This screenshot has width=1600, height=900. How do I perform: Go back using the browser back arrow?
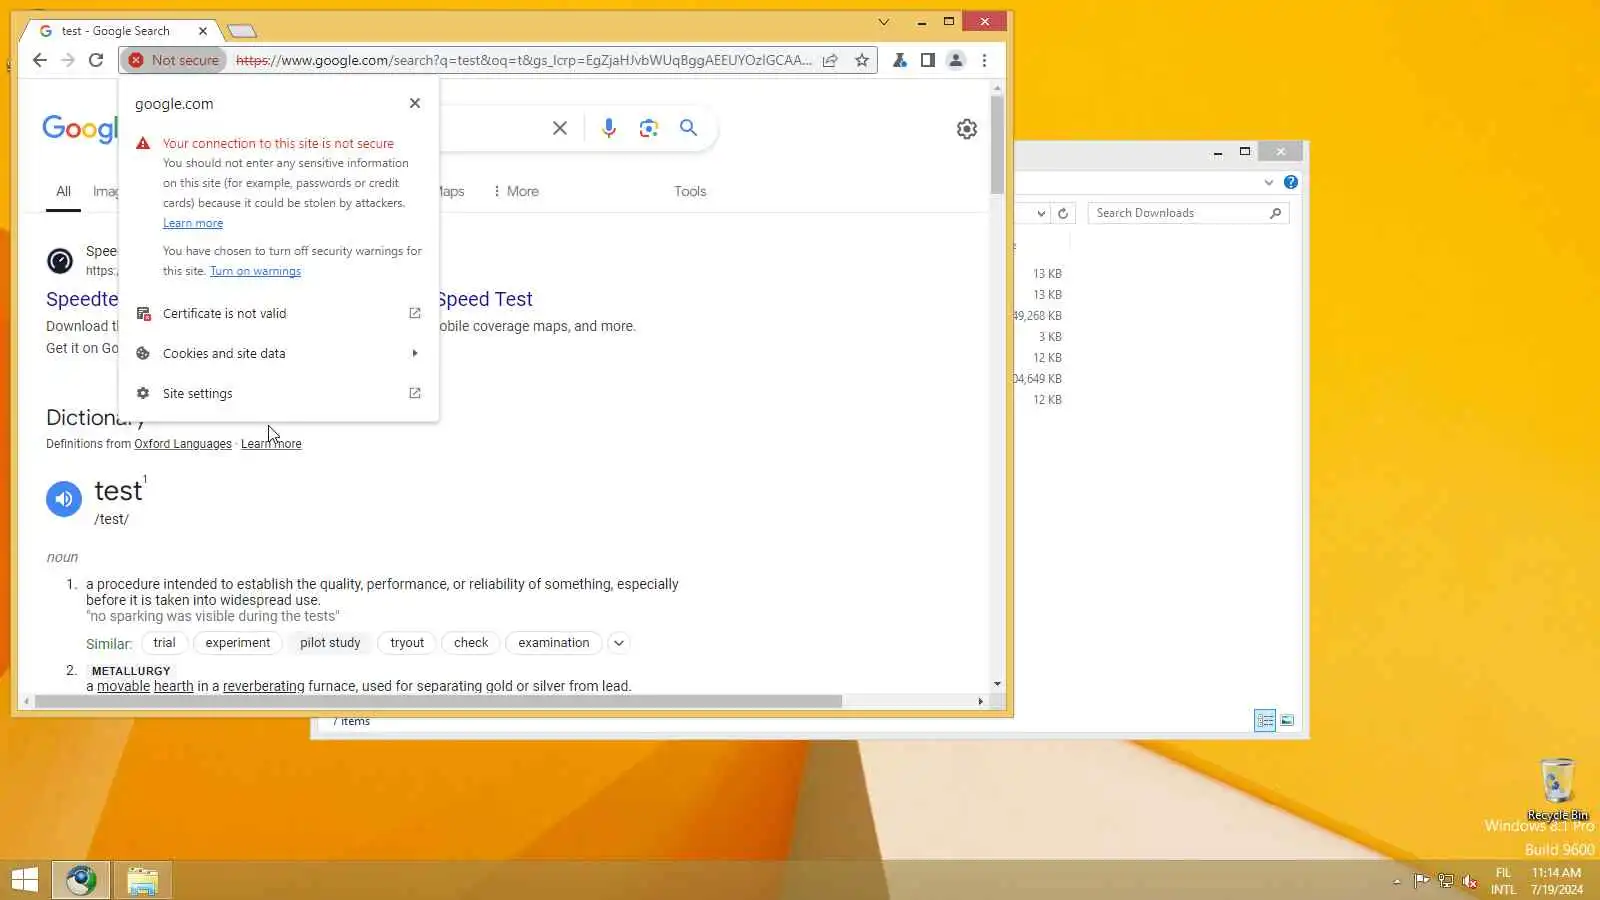pyautogui.click(x=39, y=60)
